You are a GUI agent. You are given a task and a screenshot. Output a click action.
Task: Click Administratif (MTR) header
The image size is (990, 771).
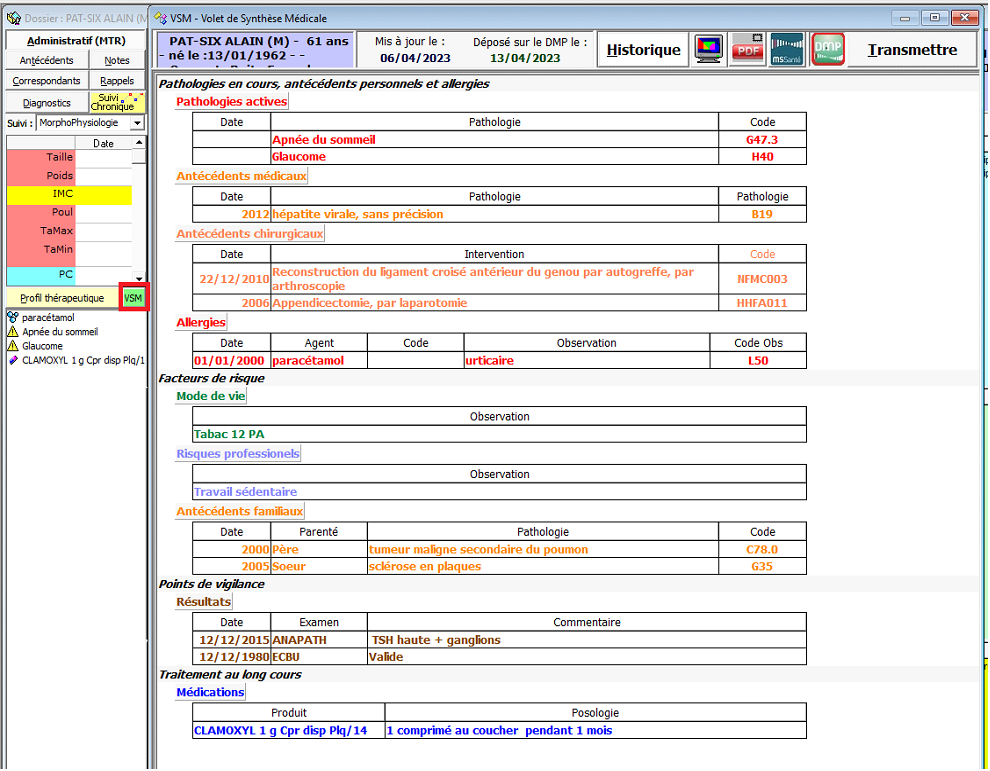point(76,40)
